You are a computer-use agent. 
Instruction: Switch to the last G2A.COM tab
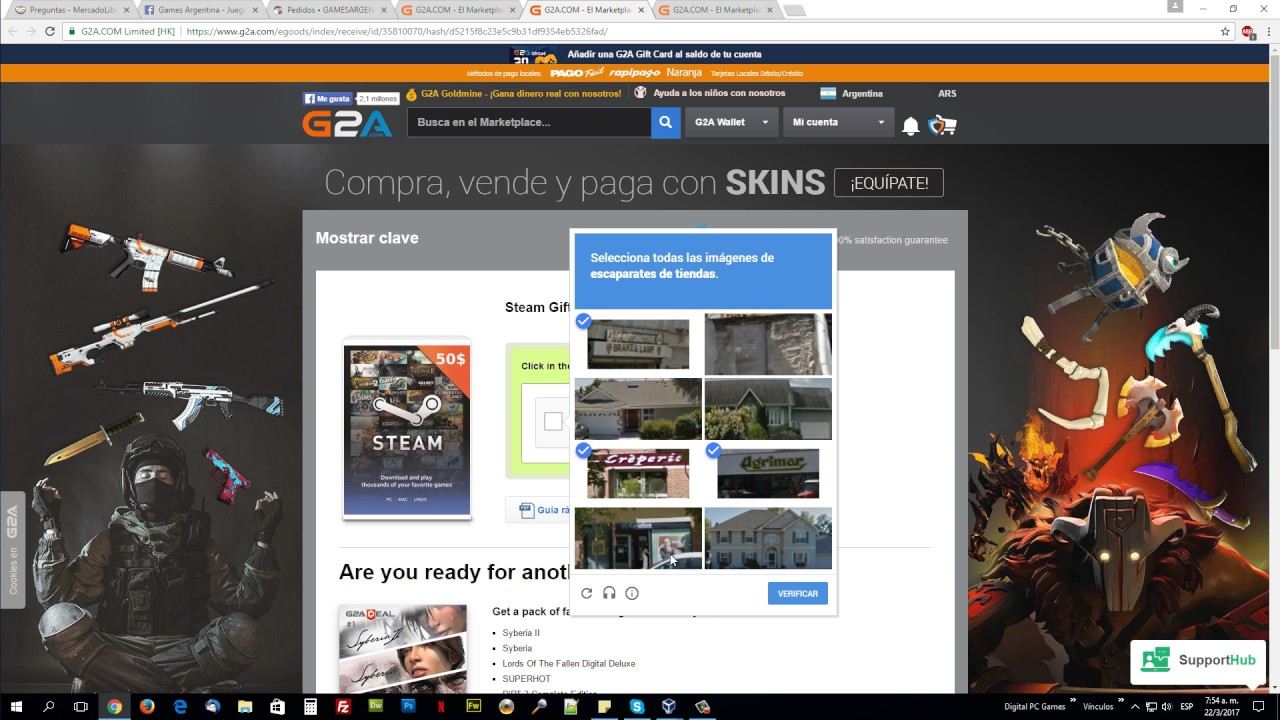(x=715, y=10)
